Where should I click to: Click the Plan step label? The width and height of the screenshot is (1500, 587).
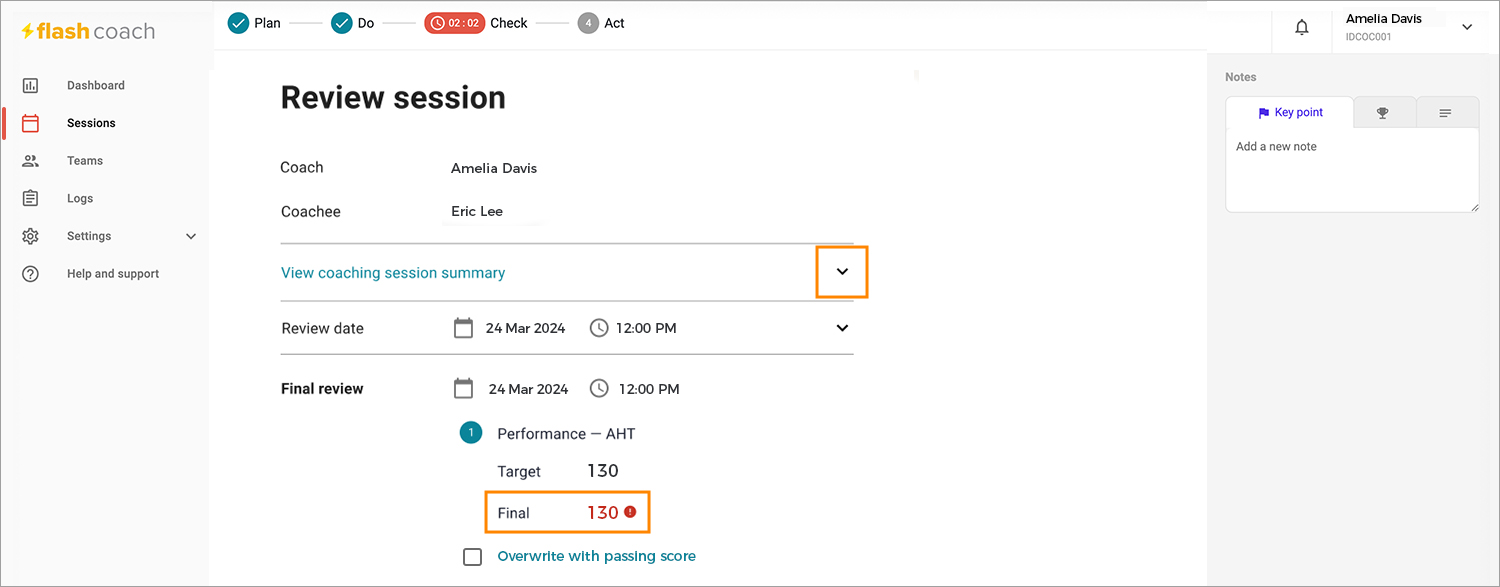click(267, 23)
